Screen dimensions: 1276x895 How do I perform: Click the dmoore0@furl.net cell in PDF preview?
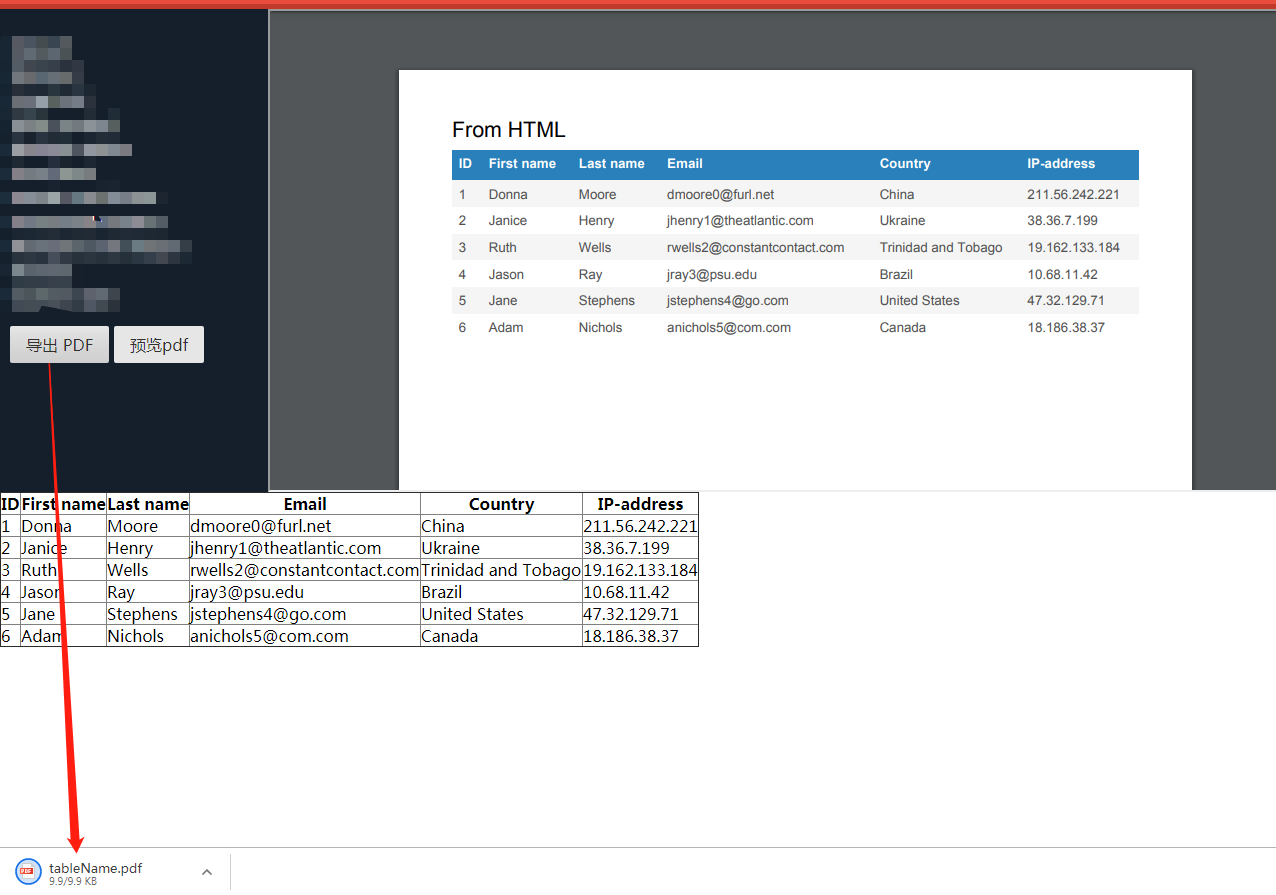point(720,194)
